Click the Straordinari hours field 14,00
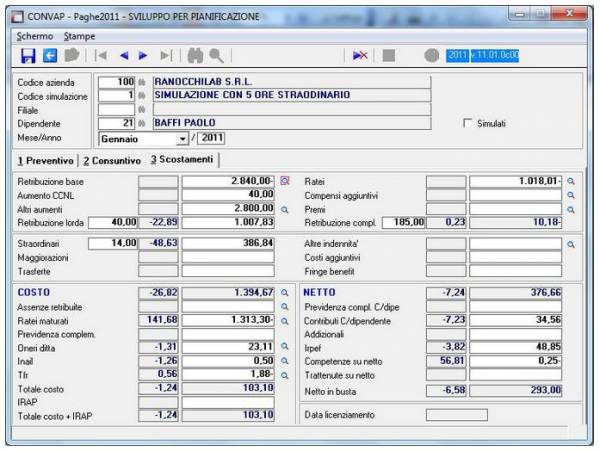 point(113,243)
